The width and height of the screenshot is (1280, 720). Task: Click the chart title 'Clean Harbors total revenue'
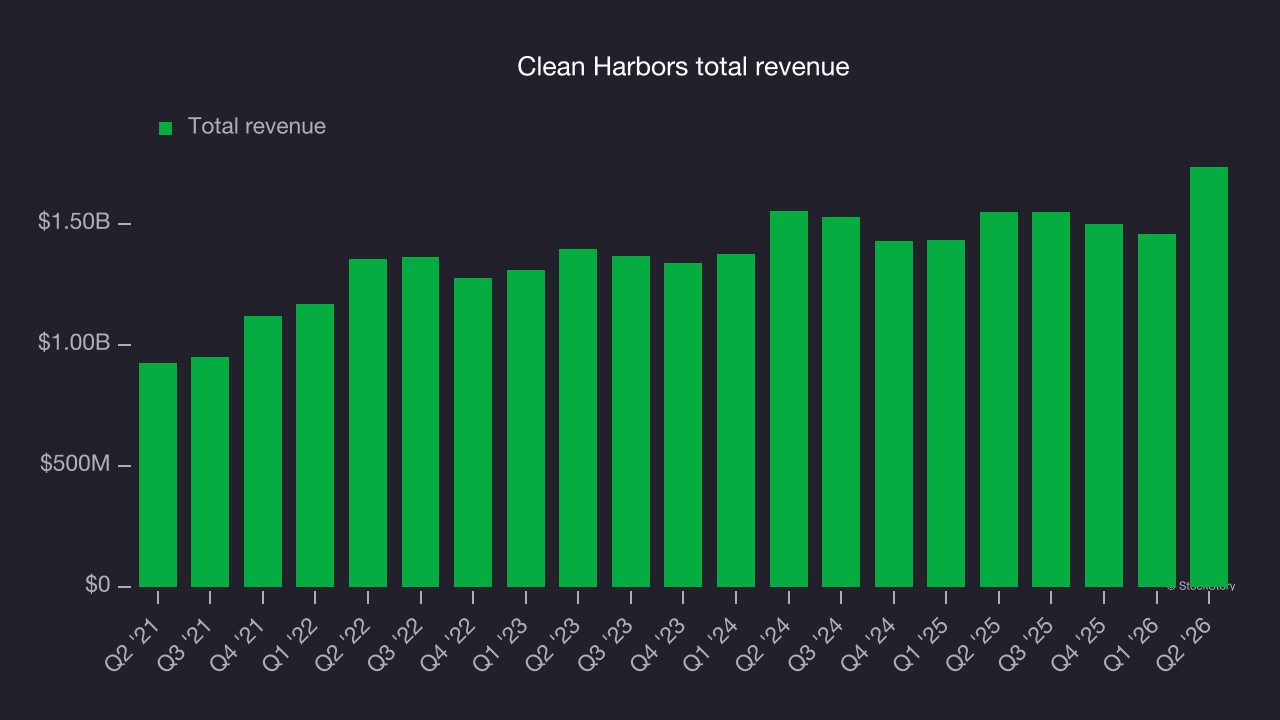(x=683, y=67)
